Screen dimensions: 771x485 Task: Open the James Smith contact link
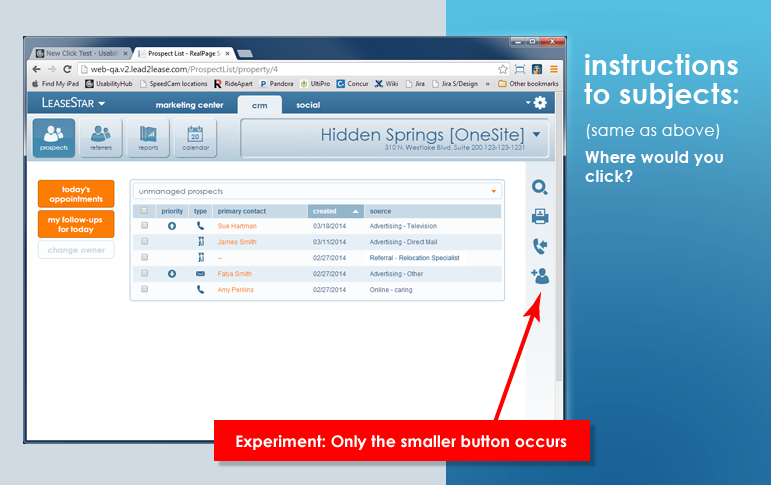tap(237, 242)
